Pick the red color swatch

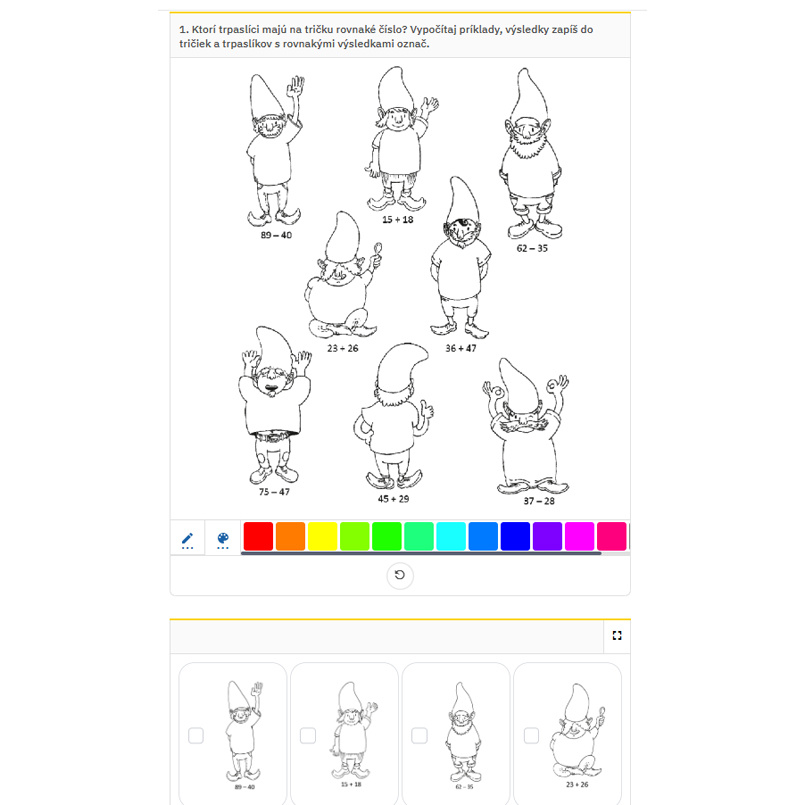(x=258, y=536)
